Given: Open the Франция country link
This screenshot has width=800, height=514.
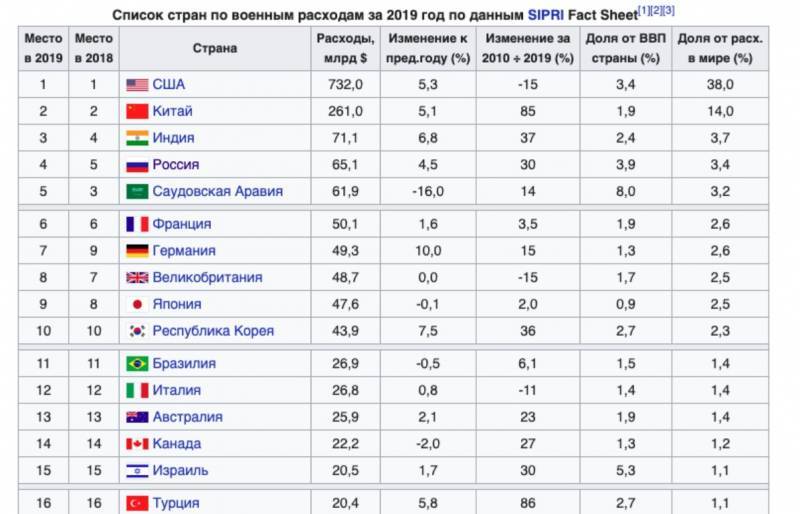Looking at the screenshot, I should point(181,224).
